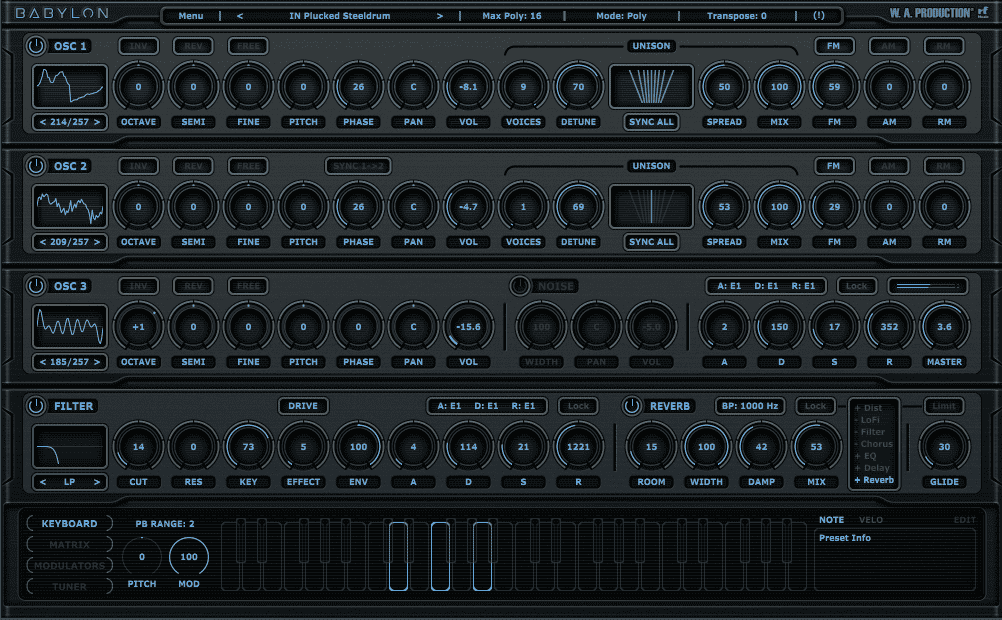This screenshot has width=1002, height=620.
Task: Click the EDIT button in preset info
Action: click(964, 520)
